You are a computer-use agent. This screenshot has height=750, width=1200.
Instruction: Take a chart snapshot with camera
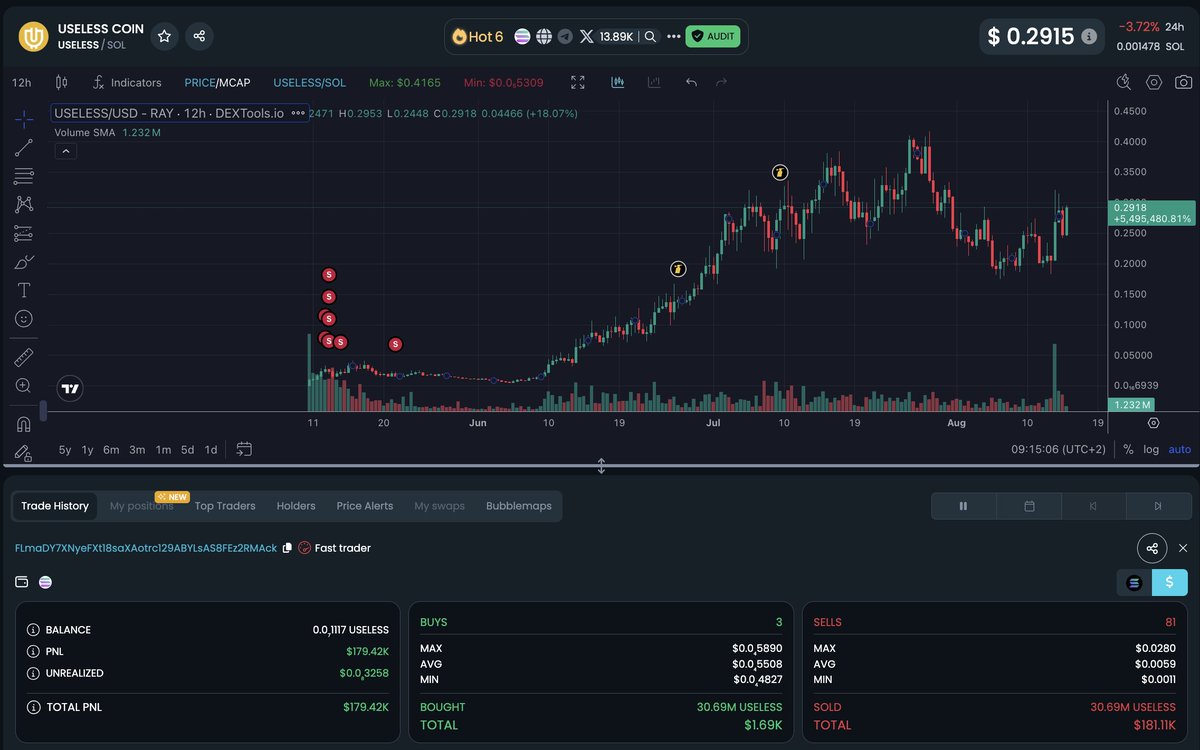pyautogui.click(x=1184, y=82)
